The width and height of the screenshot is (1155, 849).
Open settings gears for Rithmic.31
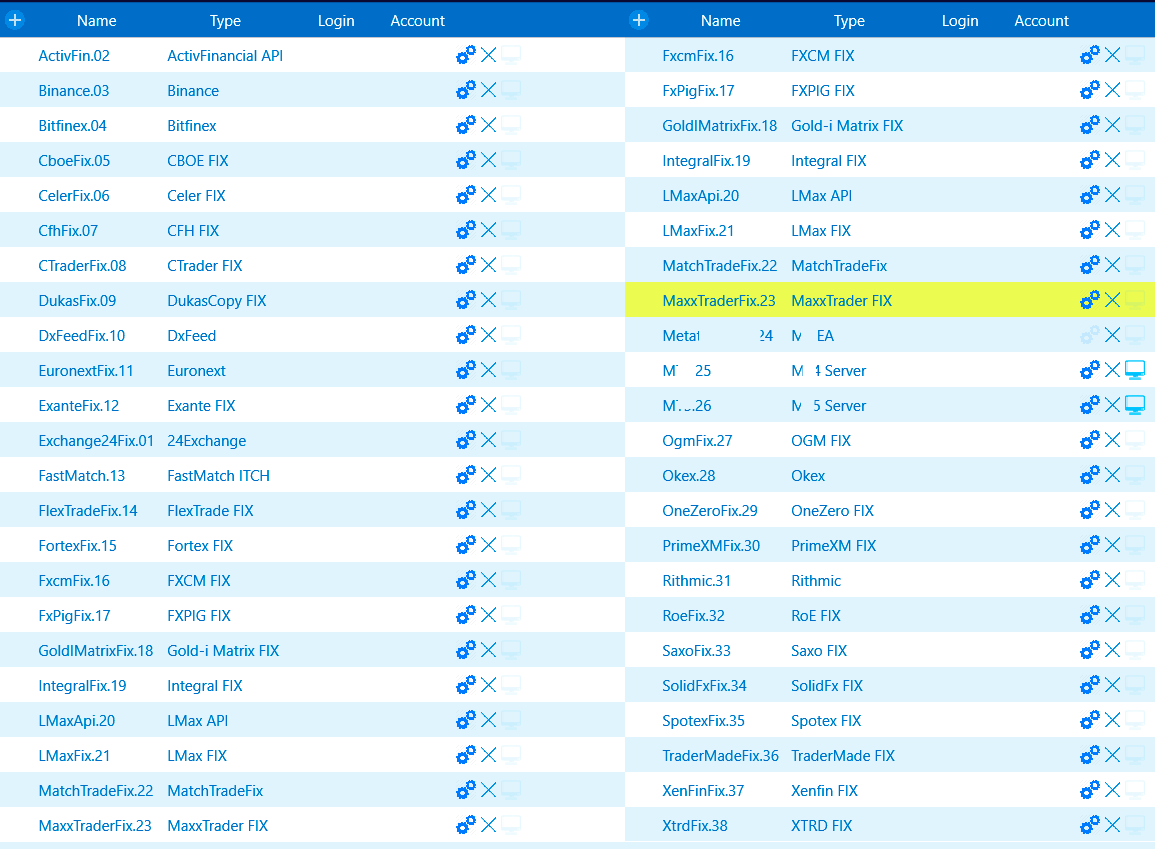point(1089,580)
